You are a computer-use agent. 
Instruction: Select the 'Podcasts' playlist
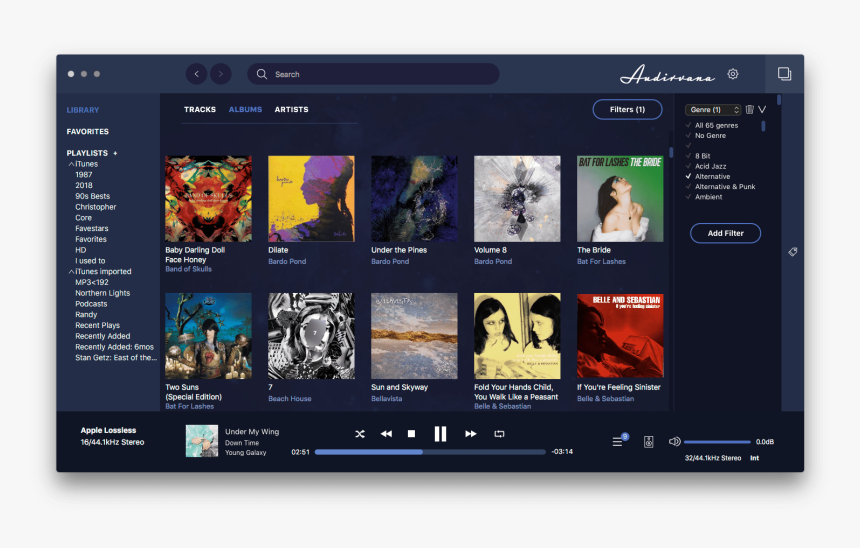[x=91, y=304]
